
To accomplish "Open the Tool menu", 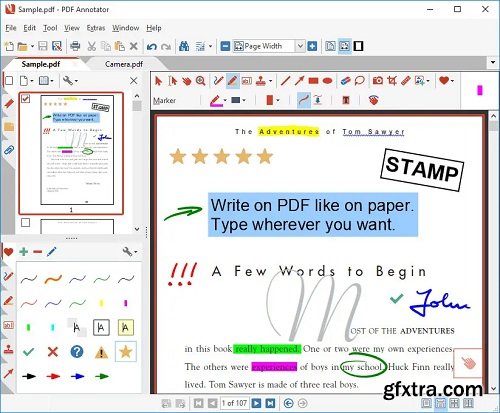I will click(50, 28).
